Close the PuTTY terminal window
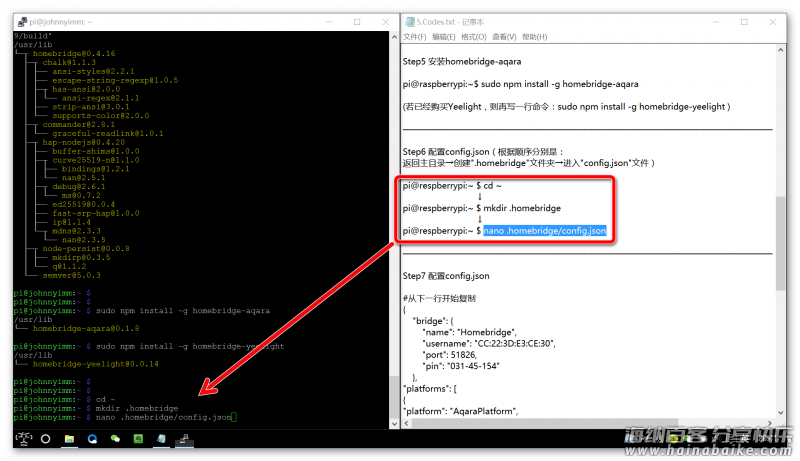This screenshot has width=800, height=461. pos(386,22)
